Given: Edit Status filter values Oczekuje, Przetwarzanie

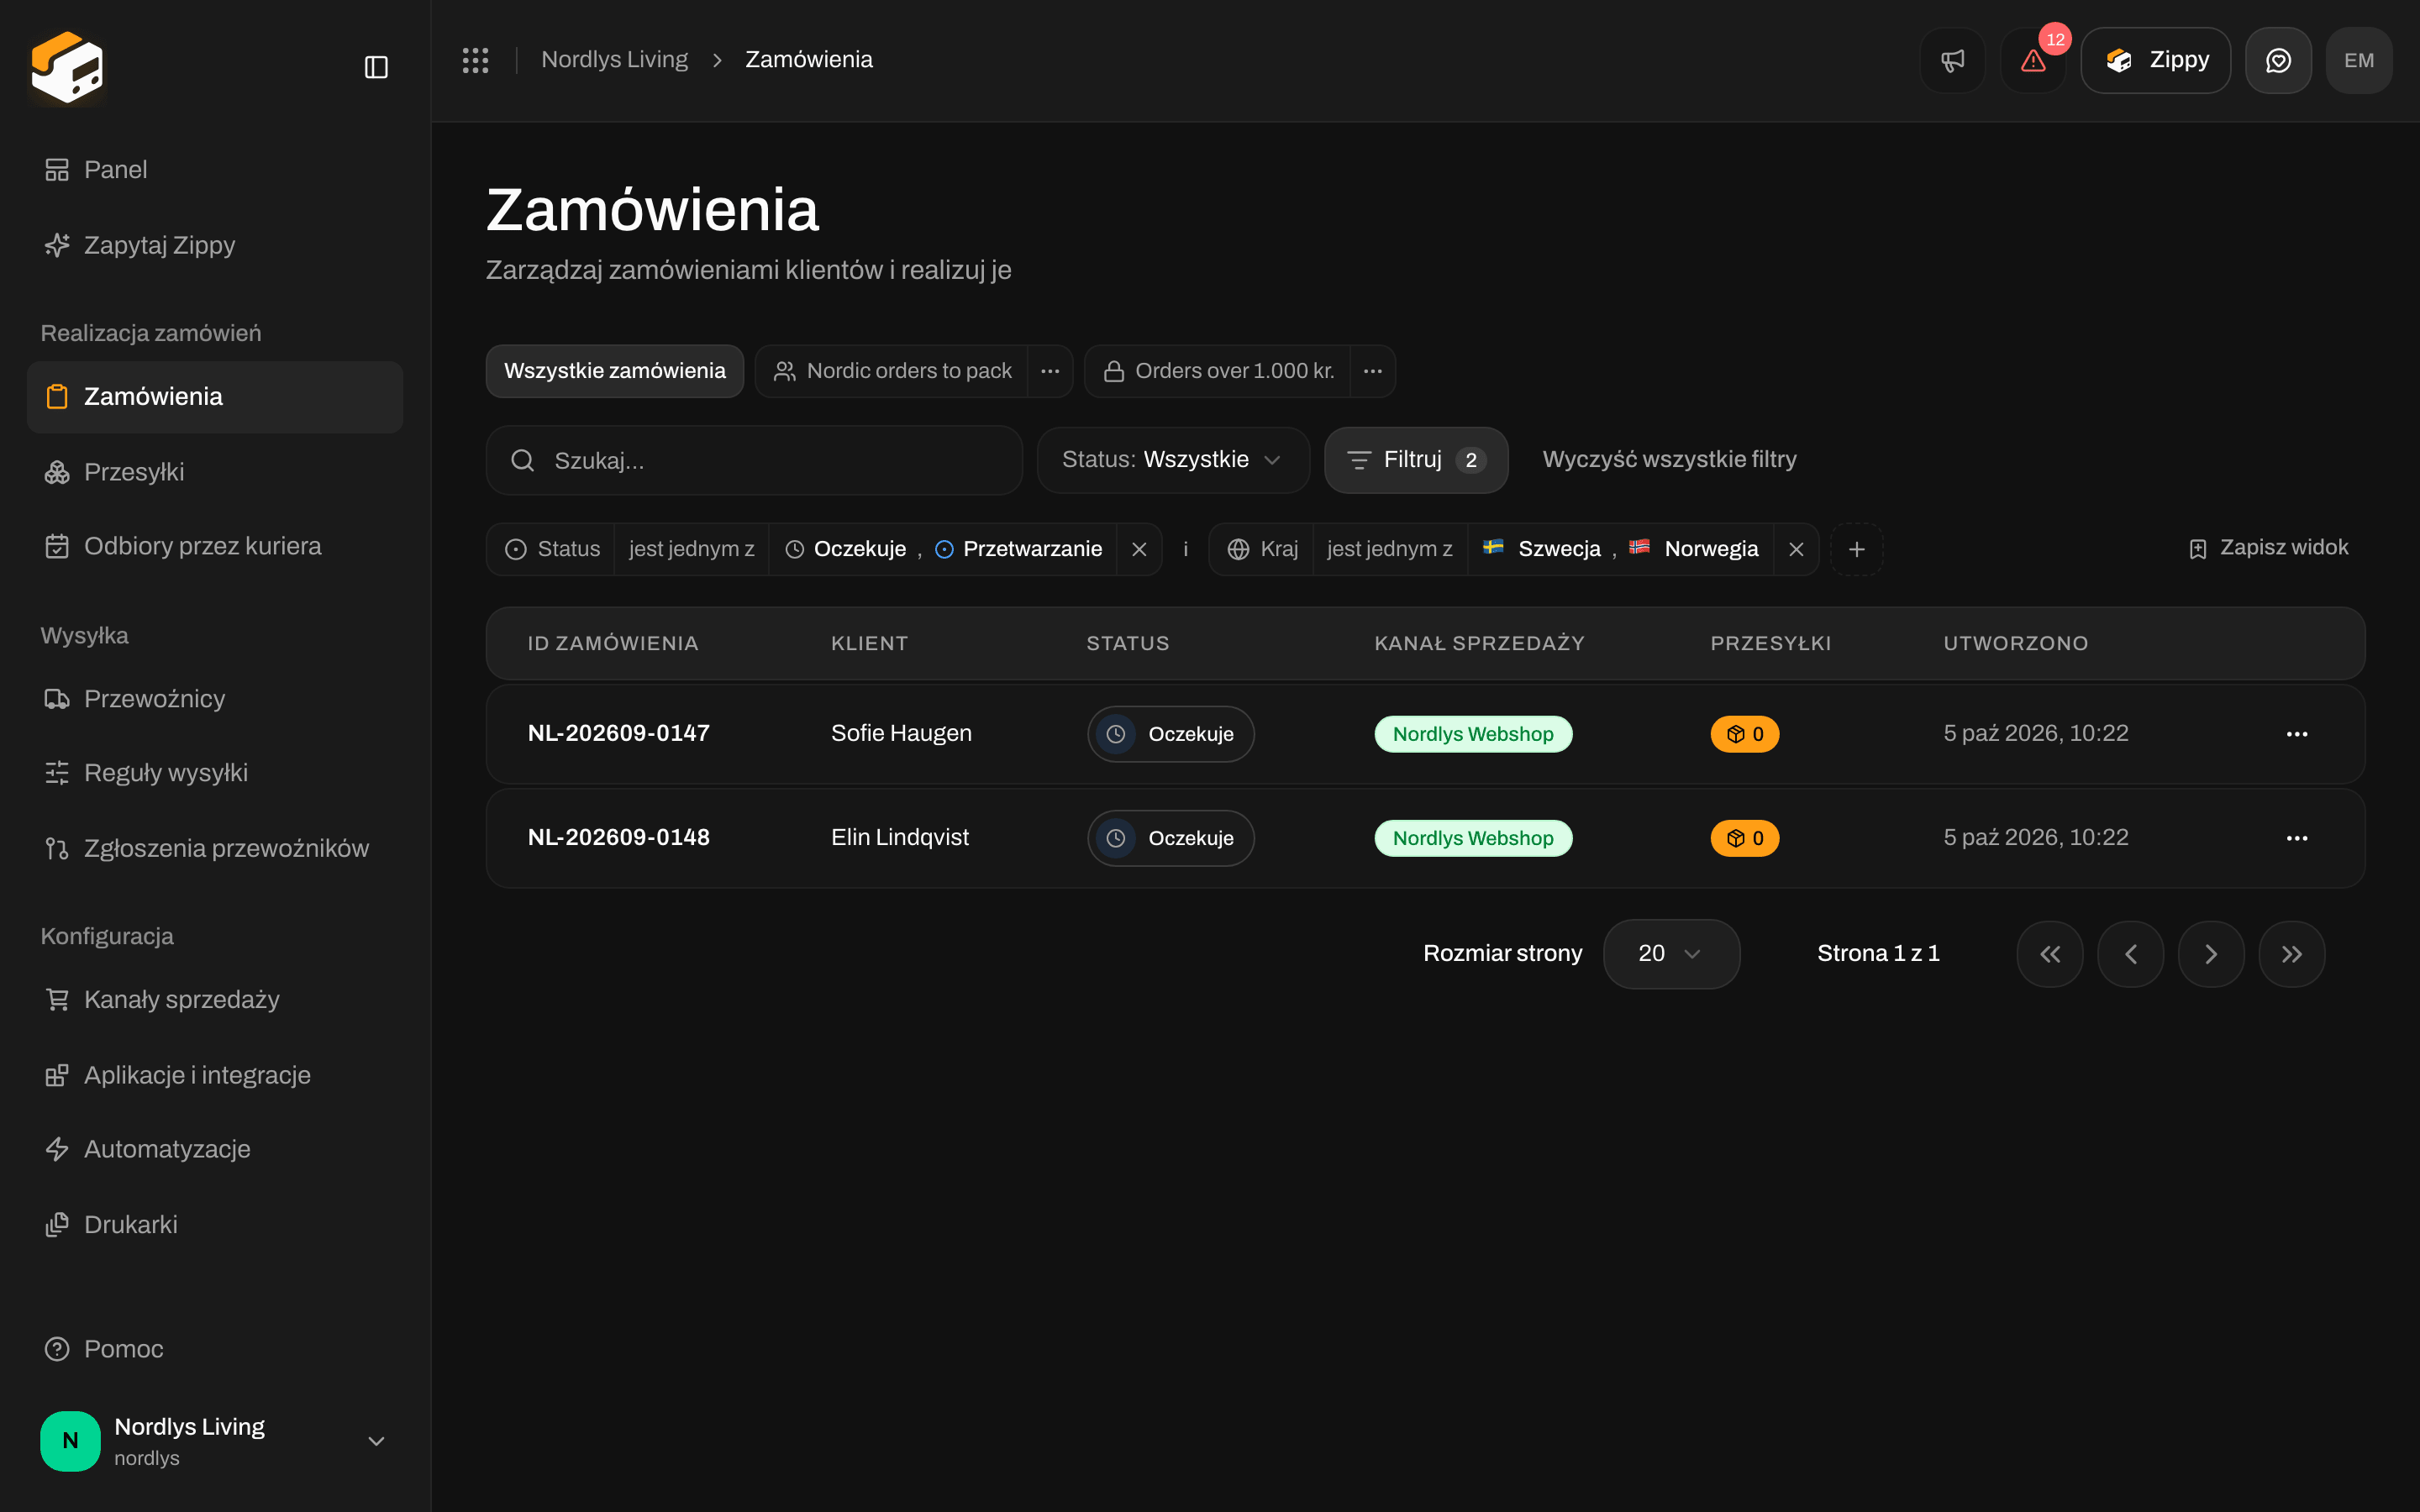Looking at the screenshot, I should (943, 549).
